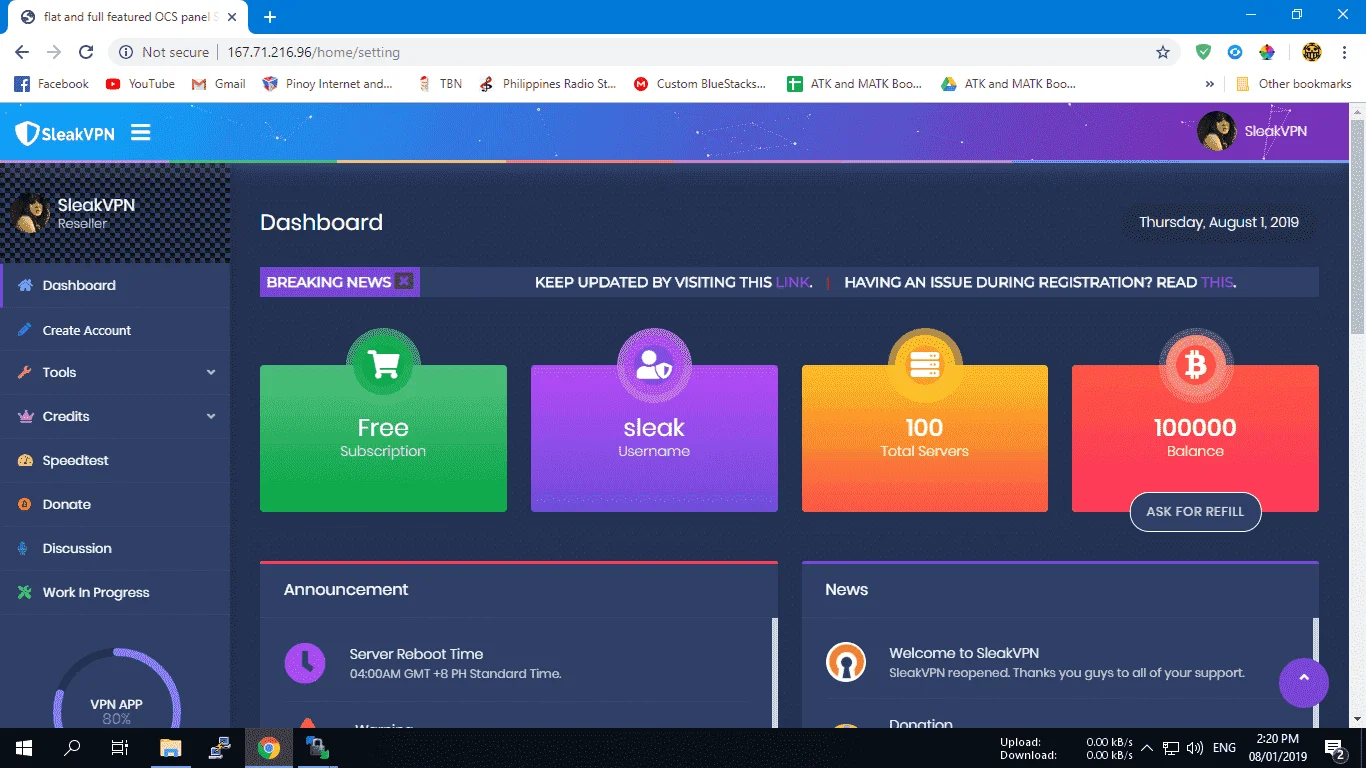
Task: Open the Windows notification center
Action: coord(1334,748)
